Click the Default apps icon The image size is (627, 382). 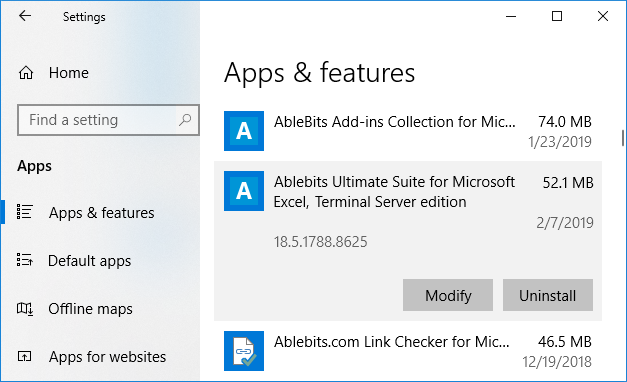[24, 260]
